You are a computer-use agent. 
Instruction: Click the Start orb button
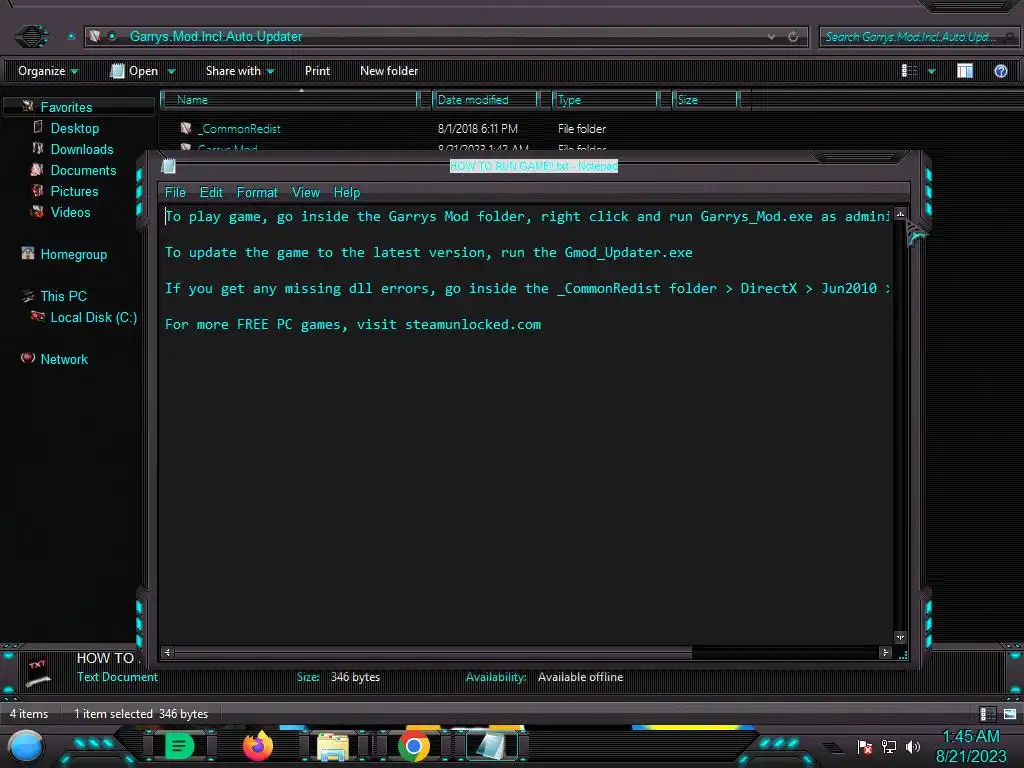pos(25,746)
